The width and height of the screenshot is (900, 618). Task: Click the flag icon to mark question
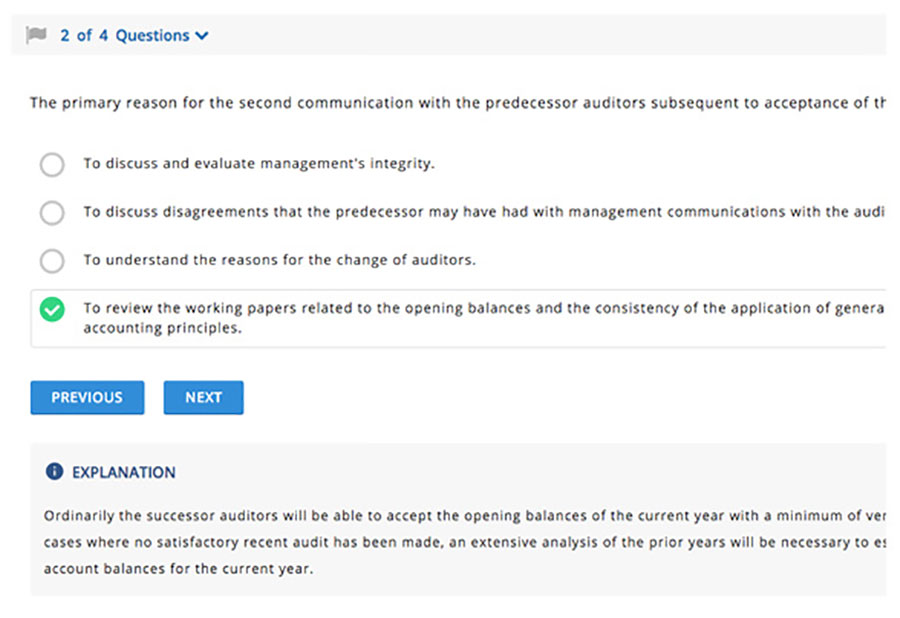point(36,35)
